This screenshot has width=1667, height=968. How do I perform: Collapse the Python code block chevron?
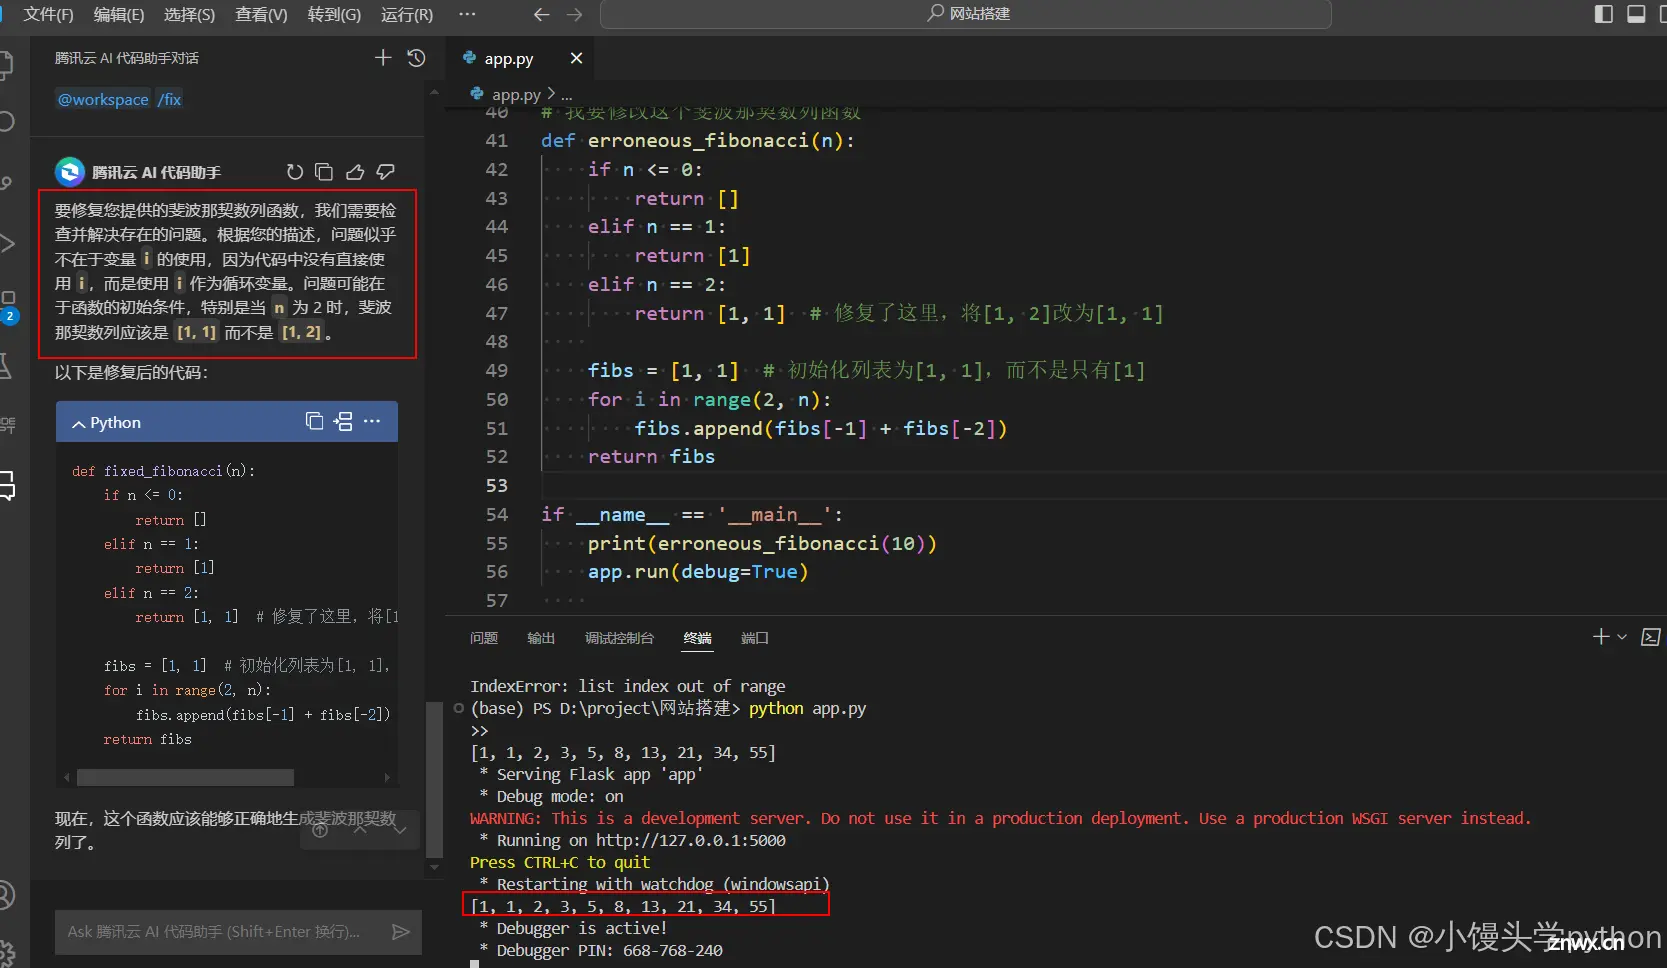click(79, 423)
